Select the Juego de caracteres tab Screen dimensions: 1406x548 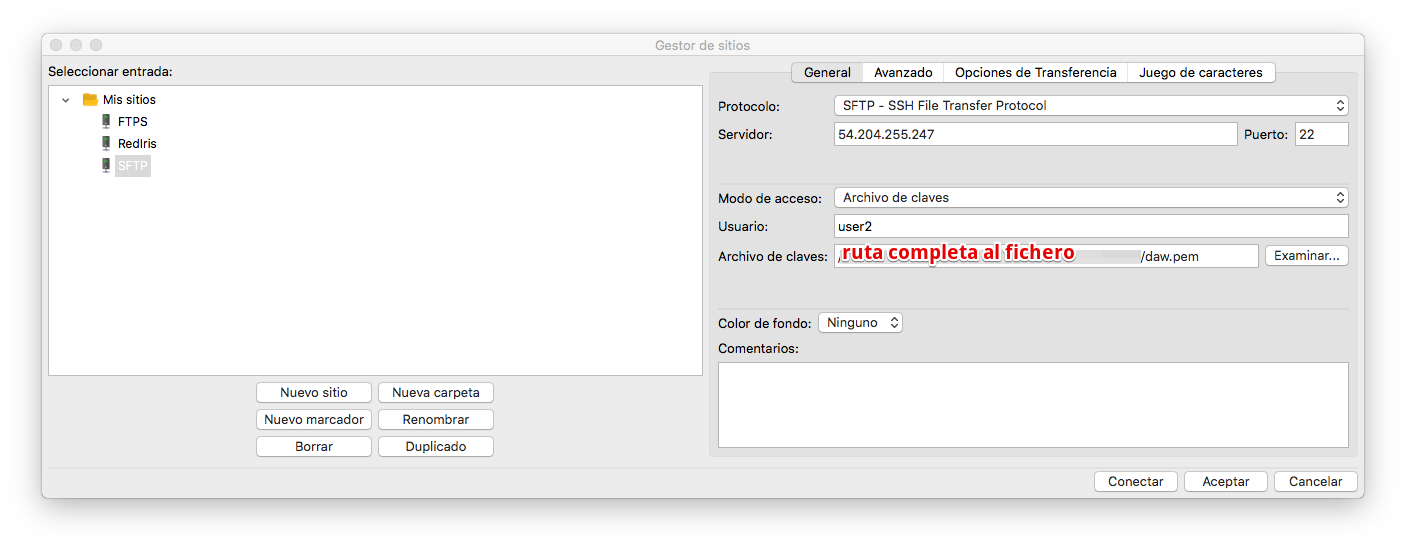tap(1200, 72)
